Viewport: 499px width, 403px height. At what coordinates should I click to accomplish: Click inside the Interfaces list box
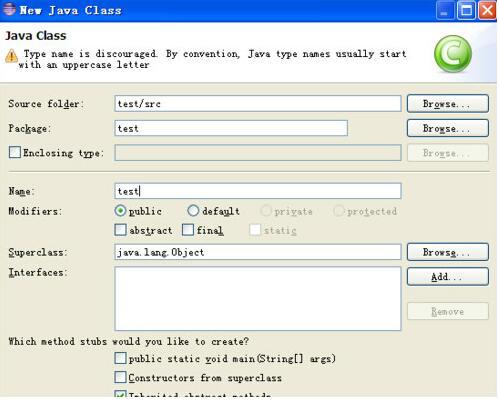click(x=258, y=298)
